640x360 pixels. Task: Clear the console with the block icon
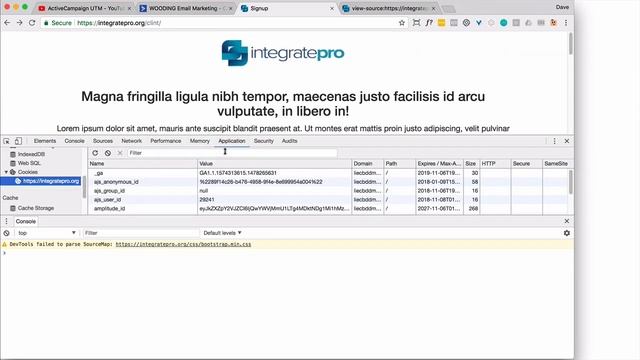click(x=7, y=233)
